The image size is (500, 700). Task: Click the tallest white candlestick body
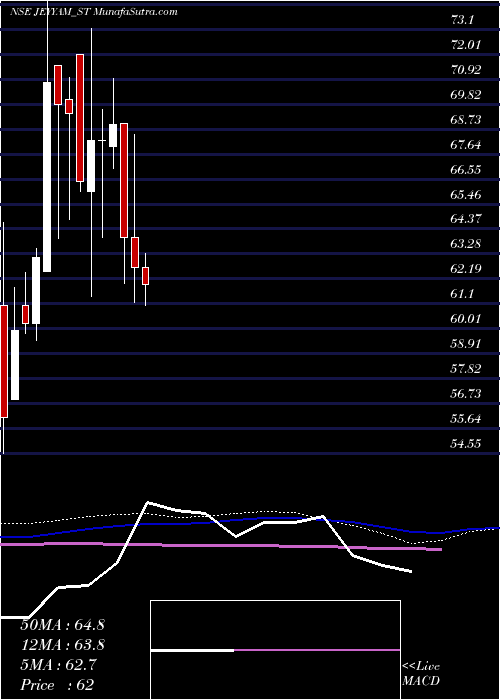(x=47, y=177)
